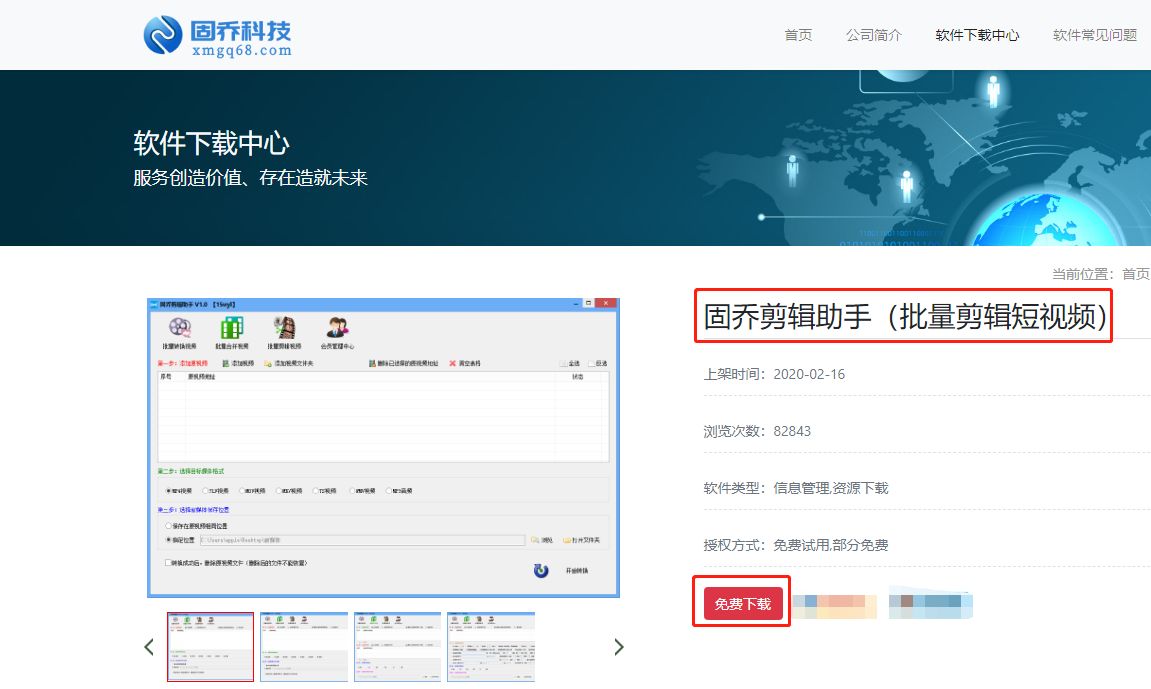The image size is (1151, 689).
Task: Switch to the 软件常见问题 page
Action: 1094,34
